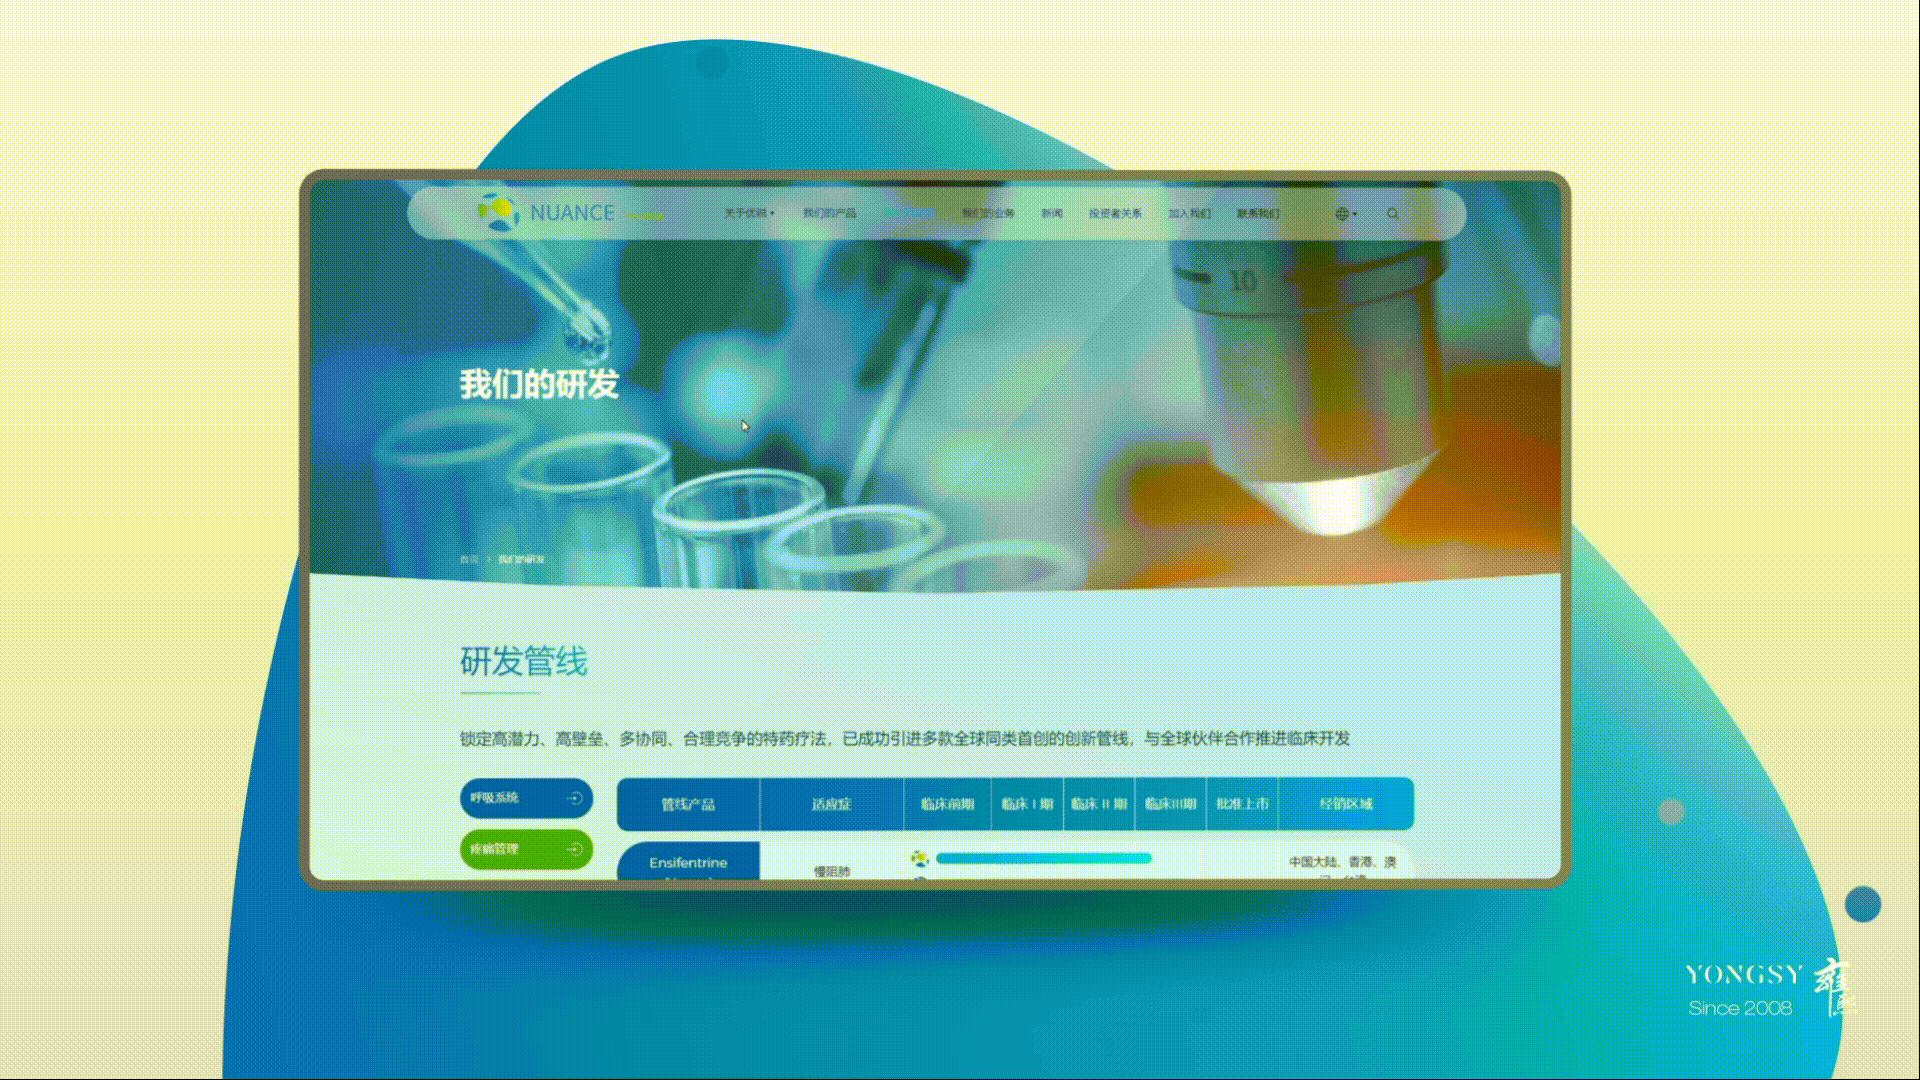Open the globe language selector

(x=1345, y=213)
